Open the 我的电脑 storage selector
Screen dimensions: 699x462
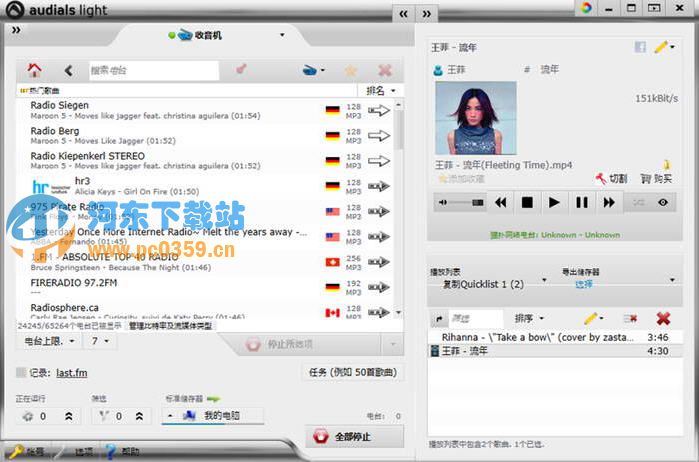click(x=212, y=416)
